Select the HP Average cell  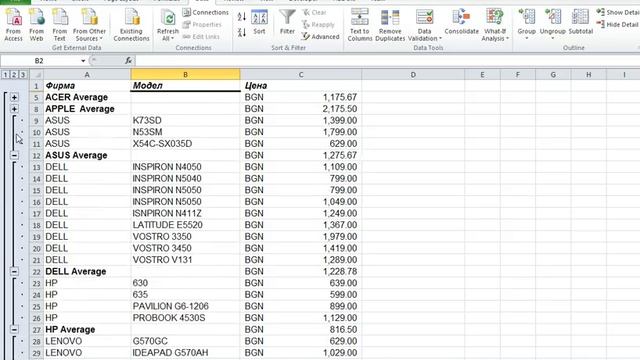click(x=87, y=329)
